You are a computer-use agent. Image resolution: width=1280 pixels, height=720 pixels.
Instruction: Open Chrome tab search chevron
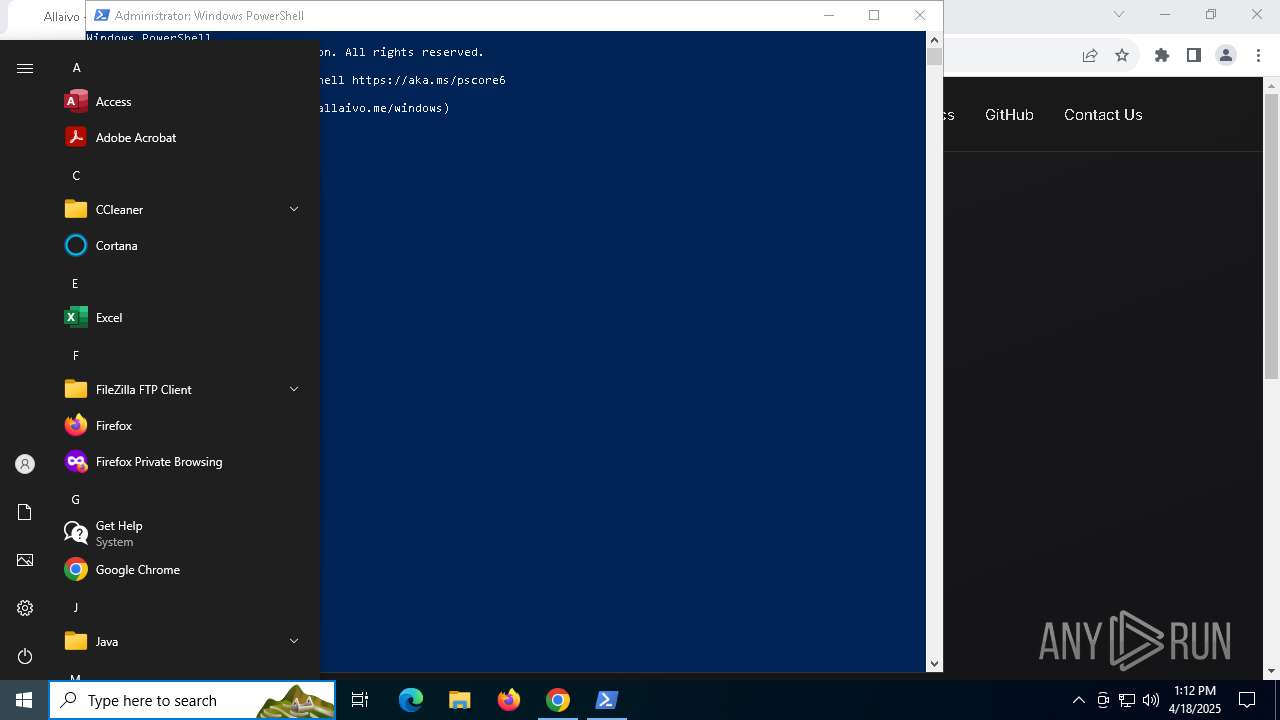pyautogui.click(x=1119, y=14)
